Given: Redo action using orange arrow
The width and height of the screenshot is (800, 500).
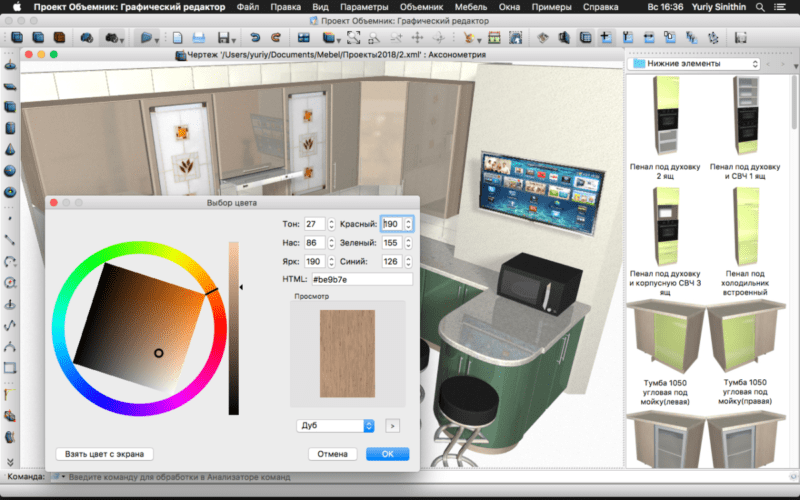Looking at the screenshot, I should [276, 38].
